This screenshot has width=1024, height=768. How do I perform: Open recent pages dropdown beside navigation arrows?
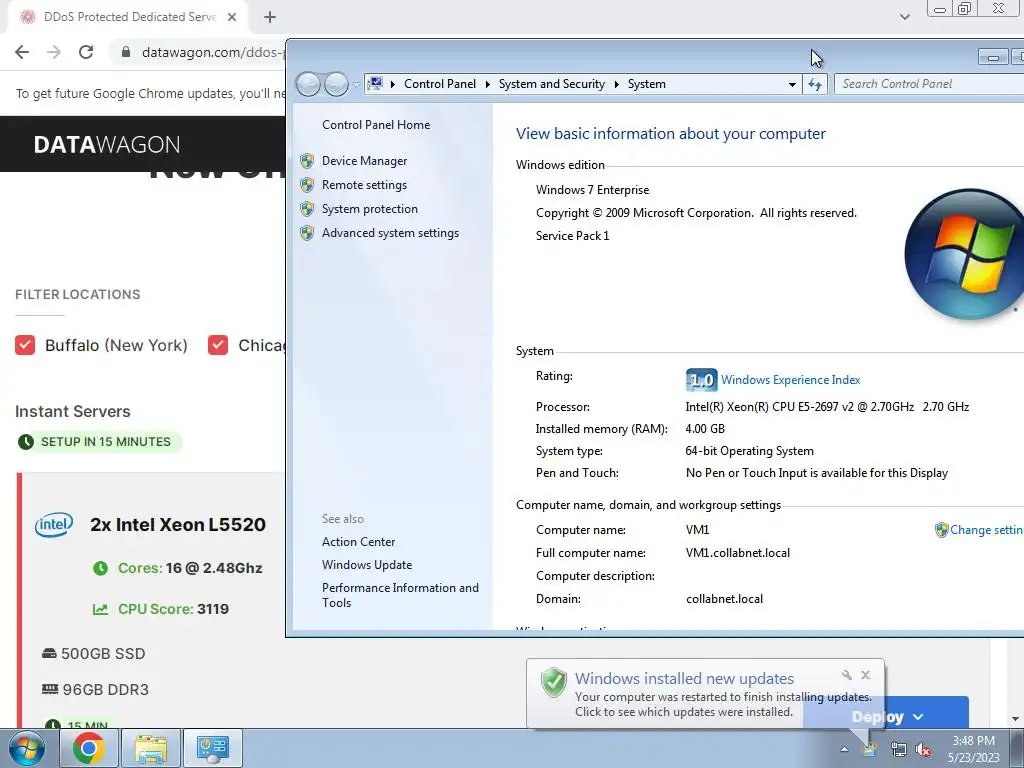pyautogui.click(x=356, y=84)
